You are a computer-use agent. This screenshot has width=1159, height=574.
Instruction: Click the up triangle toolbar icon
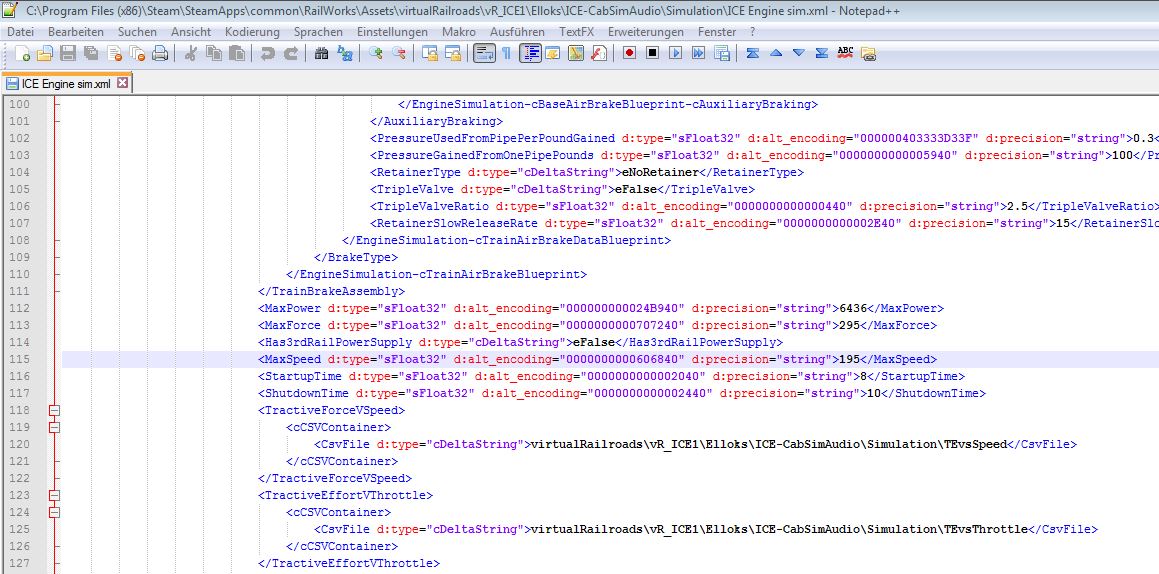click(775, 53)
